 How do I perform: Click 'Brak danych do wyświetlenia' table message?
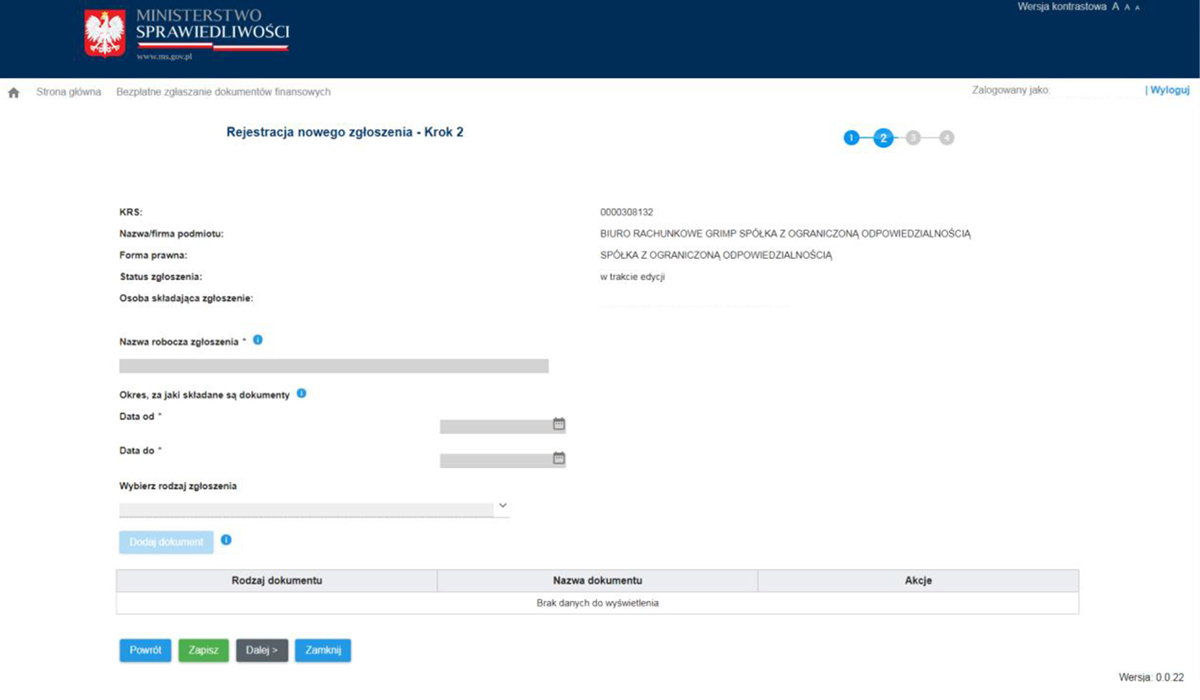pos(597,603)
